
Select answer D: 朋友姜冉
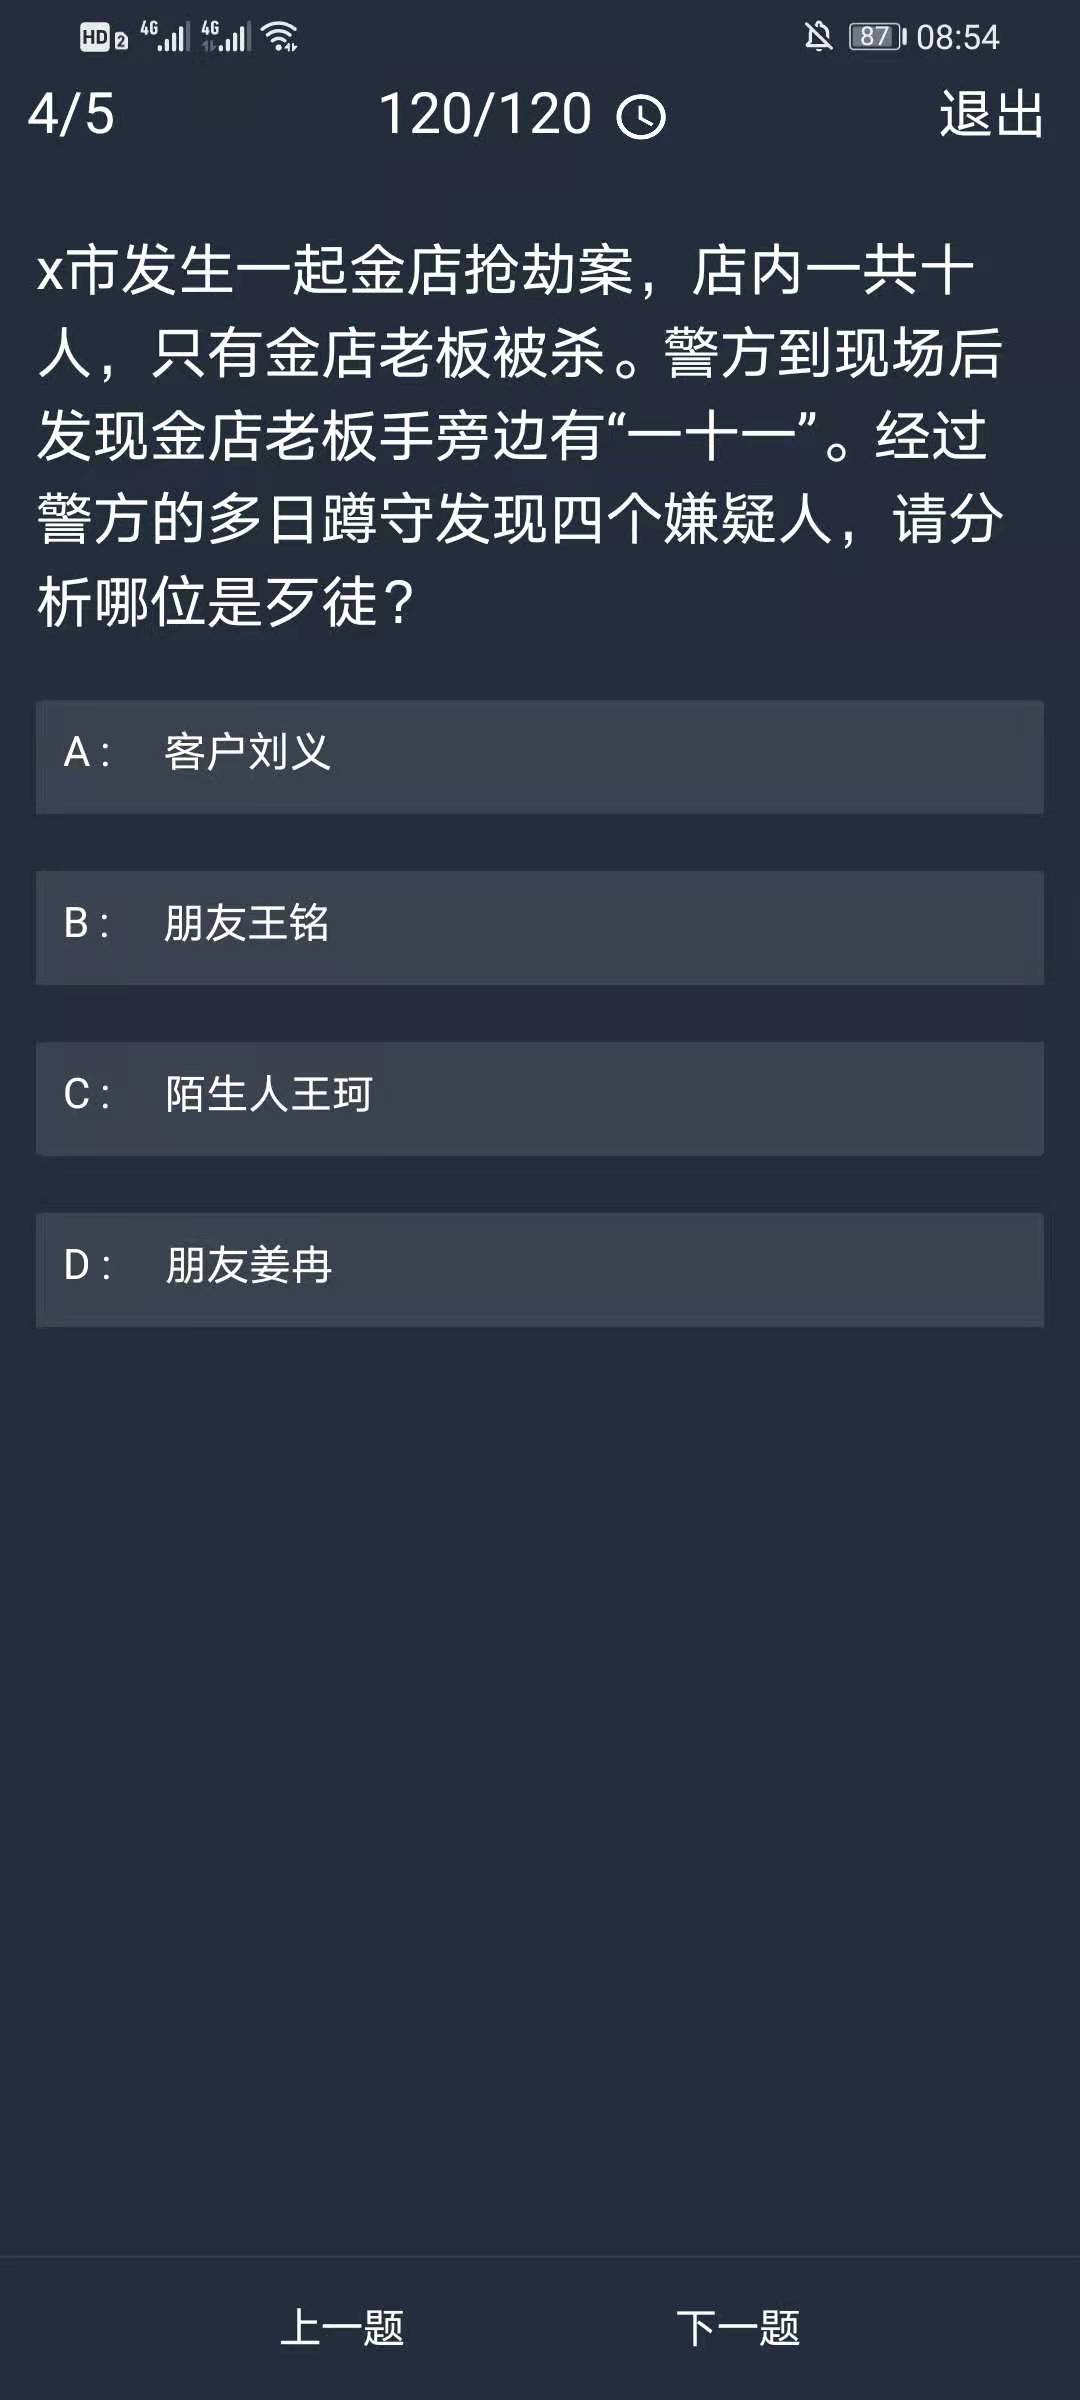pyautogui.click(x=540, y=1270)
